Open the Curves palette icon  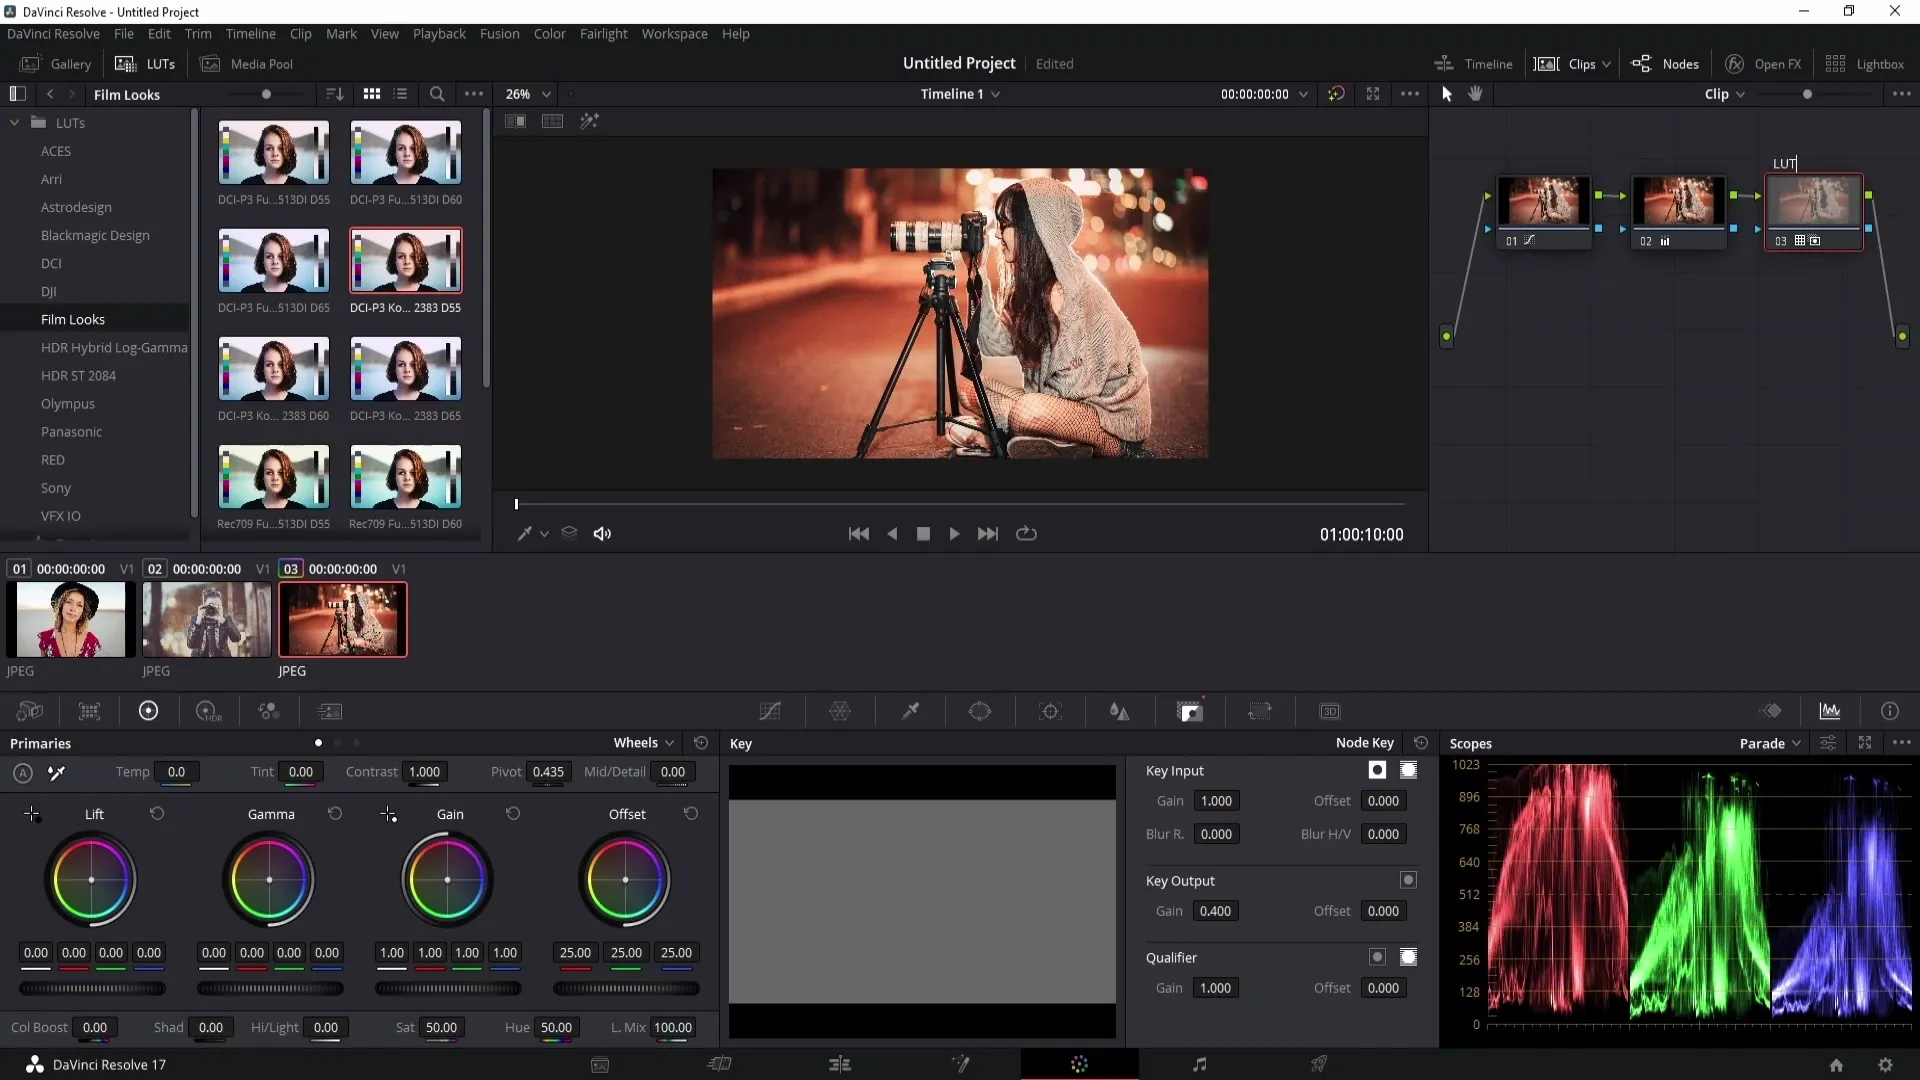[770, 711]
